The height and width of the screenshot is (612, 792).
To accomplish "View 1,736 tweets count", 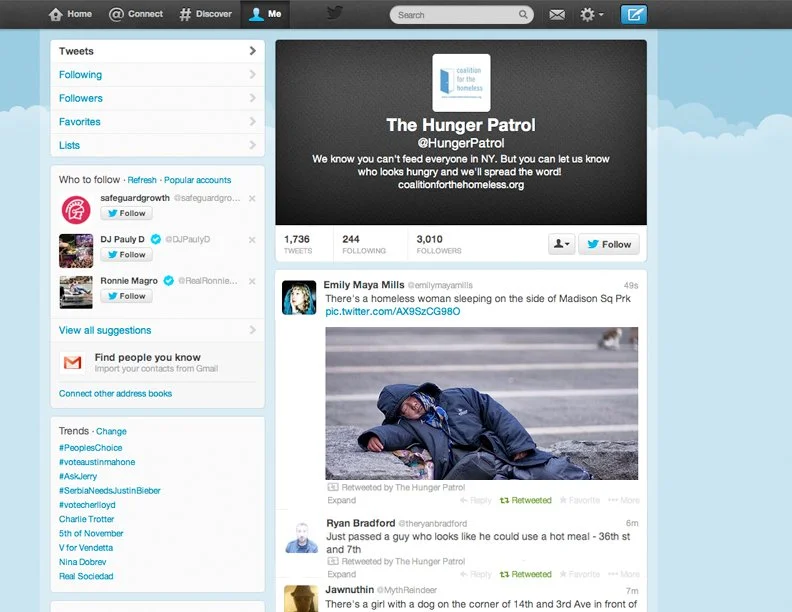I will [x=298, y=244].
